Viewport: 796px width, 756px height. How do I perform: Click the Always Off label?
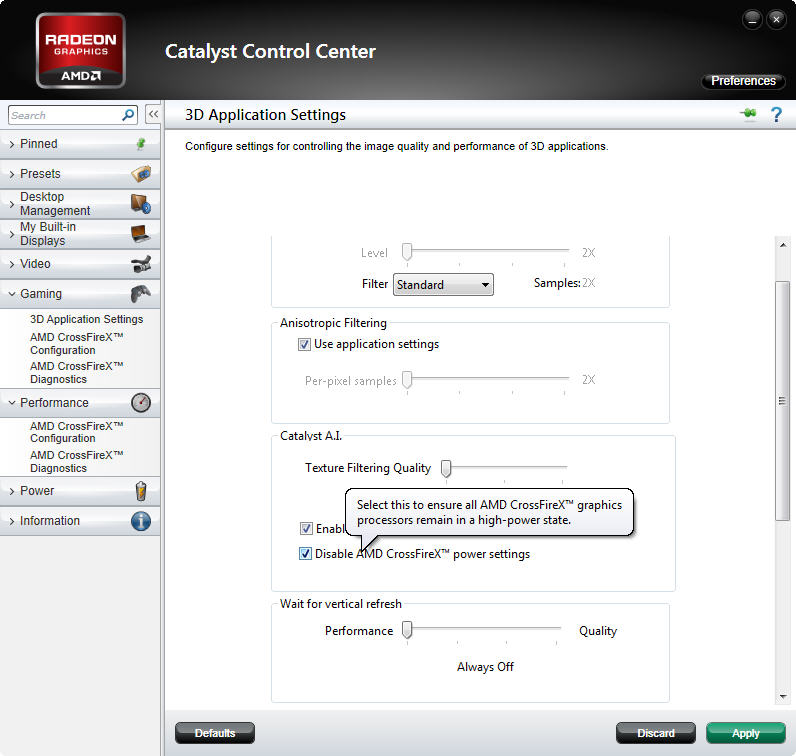click(485, 667)
